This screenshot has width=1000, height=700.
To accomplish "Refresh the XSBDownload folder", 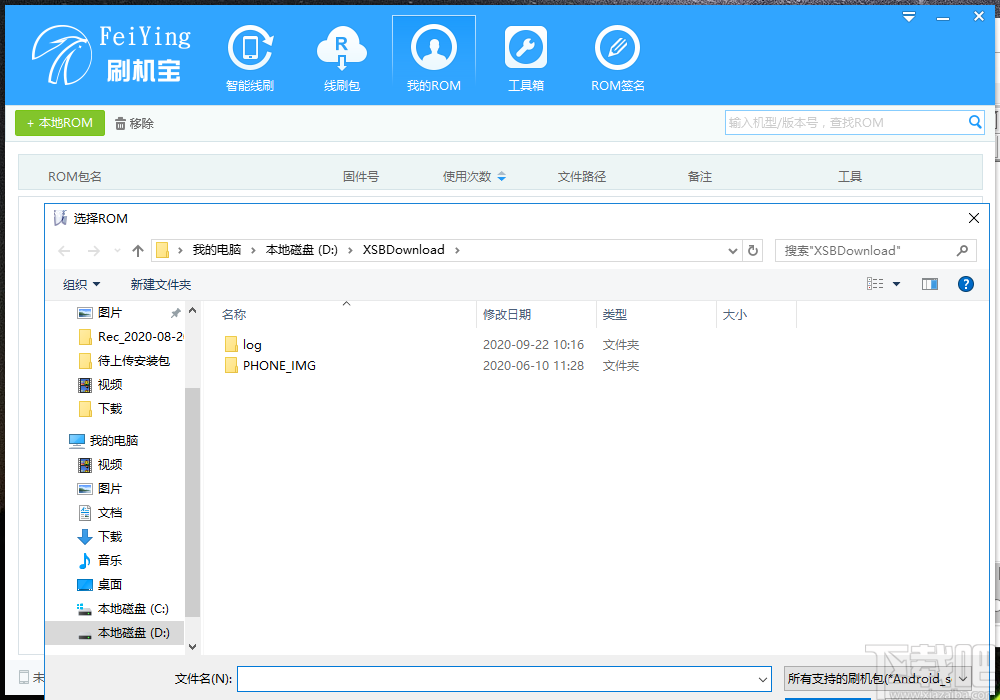I will point(753,251).
